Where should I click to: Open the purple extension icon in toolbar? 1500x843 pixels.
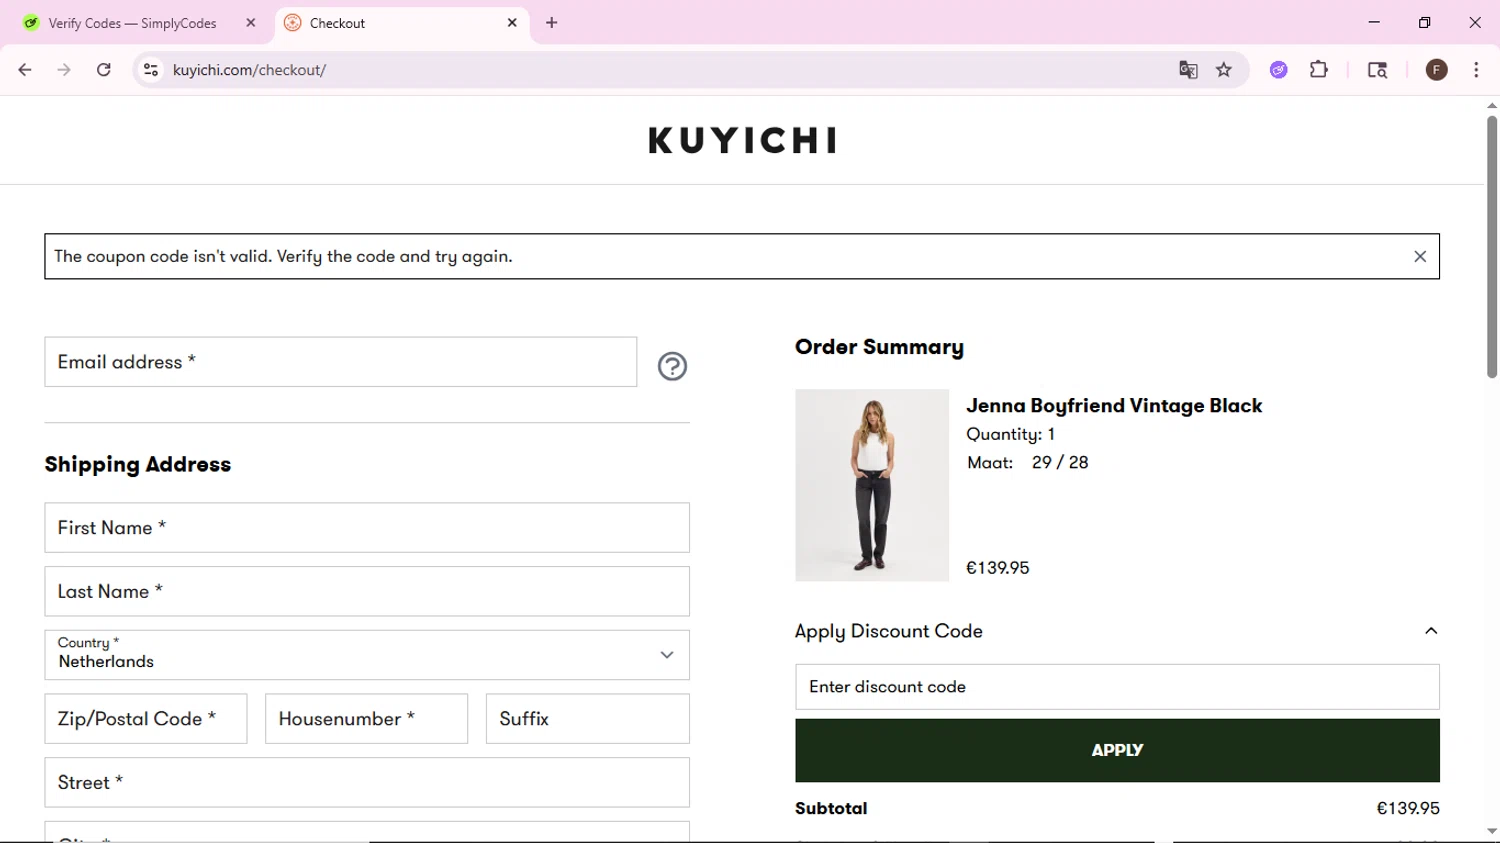pos(1279,70)
